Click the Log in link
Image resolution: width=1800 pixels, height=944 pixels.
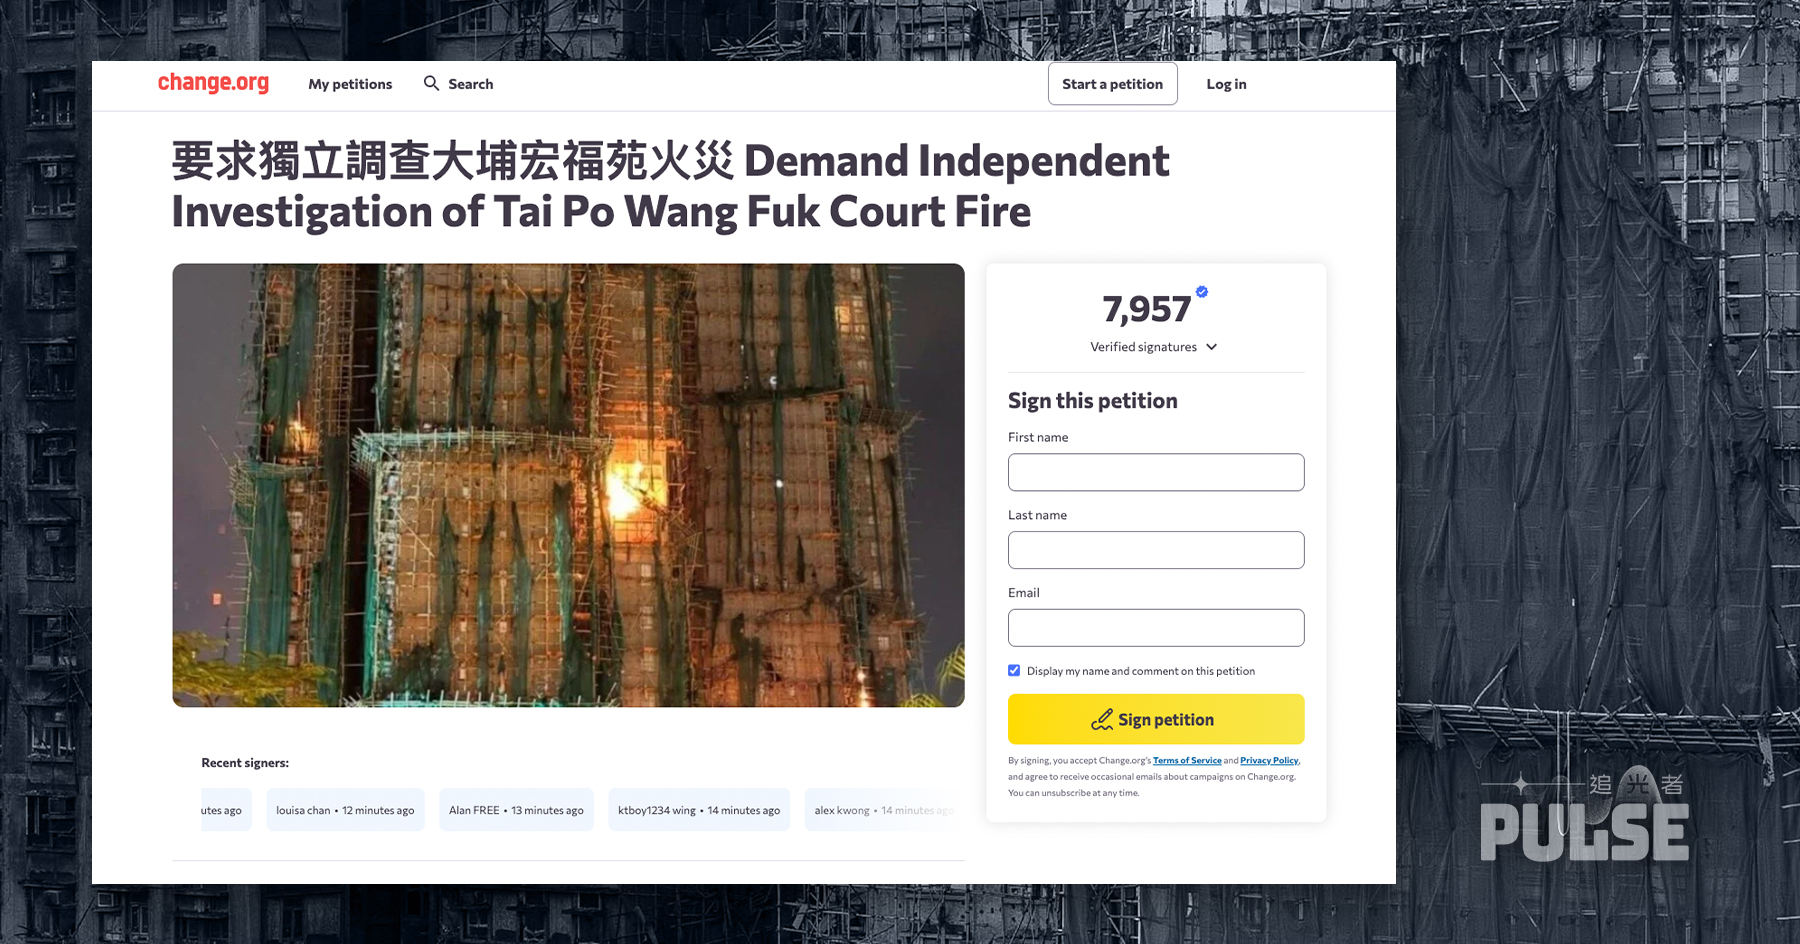click(1226, 84)
